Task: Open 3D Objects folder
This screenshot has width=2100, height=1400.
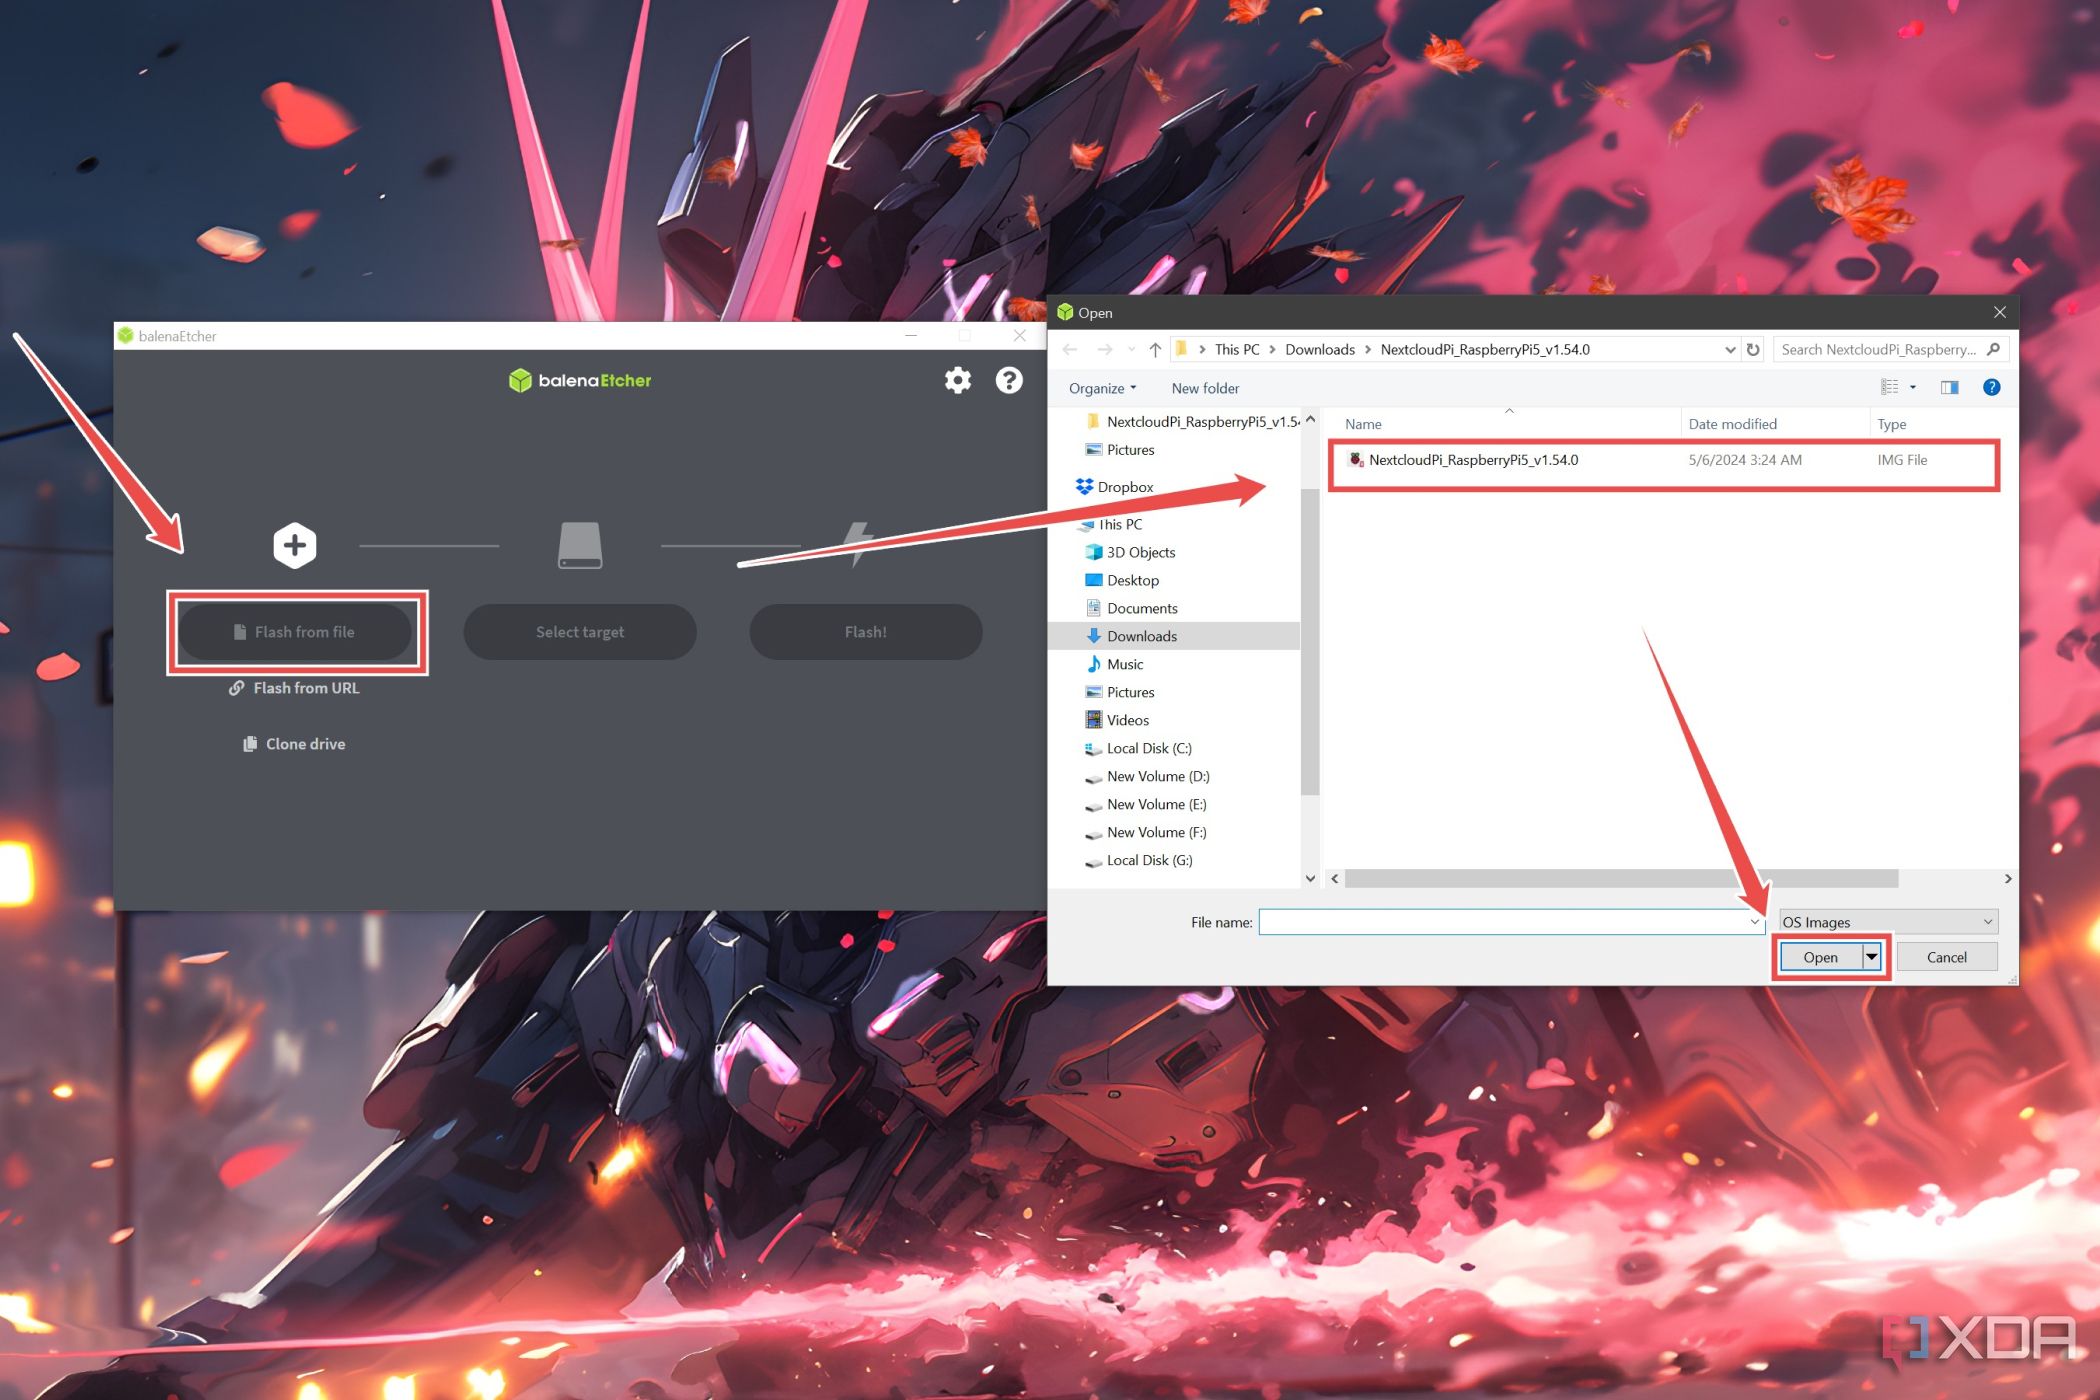Action: [x=1130, y=552]
